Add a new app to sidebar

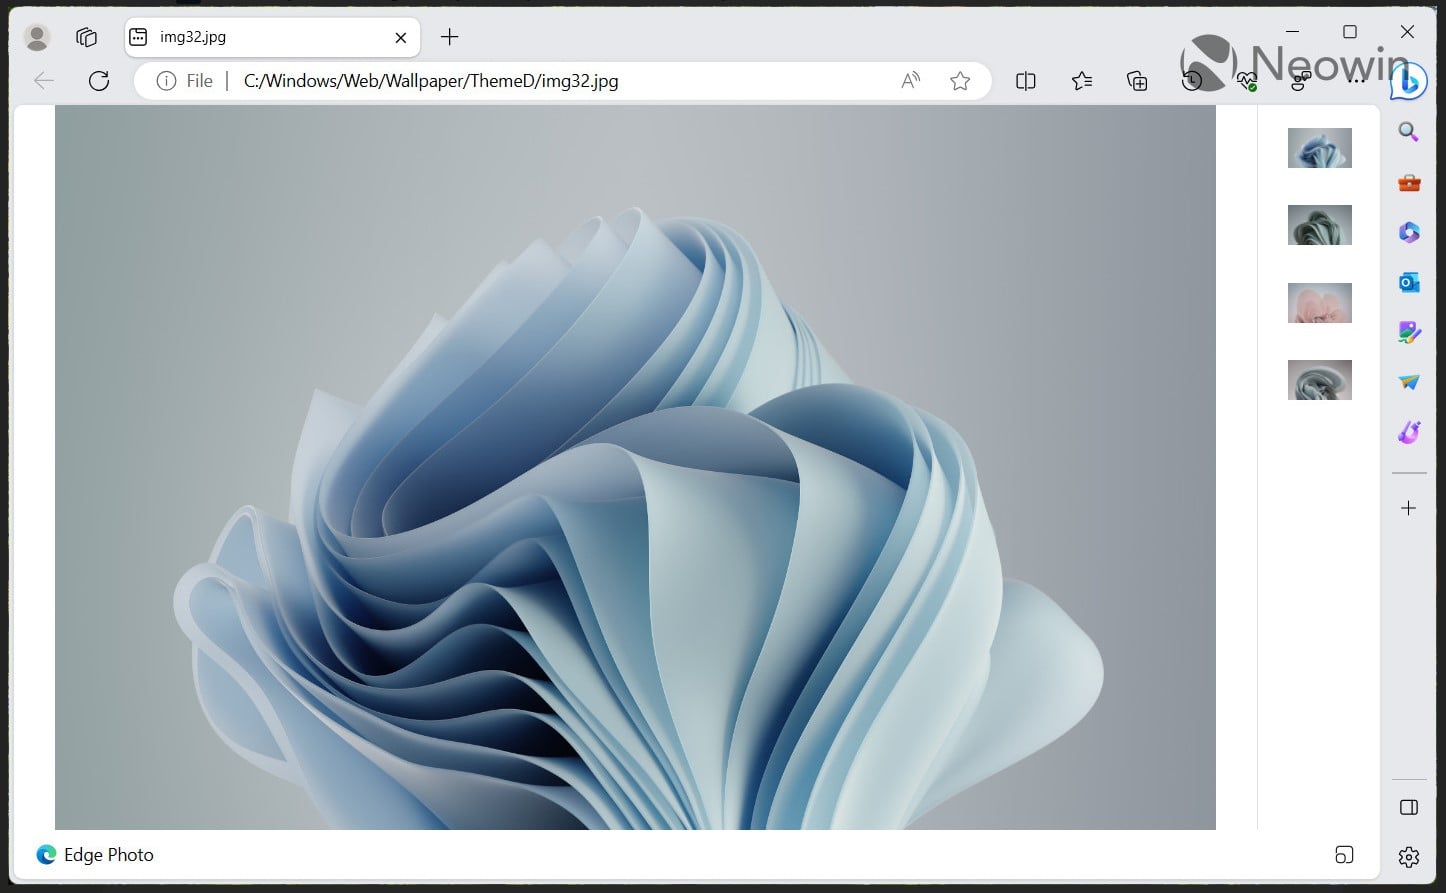[x=1409, y=508]
